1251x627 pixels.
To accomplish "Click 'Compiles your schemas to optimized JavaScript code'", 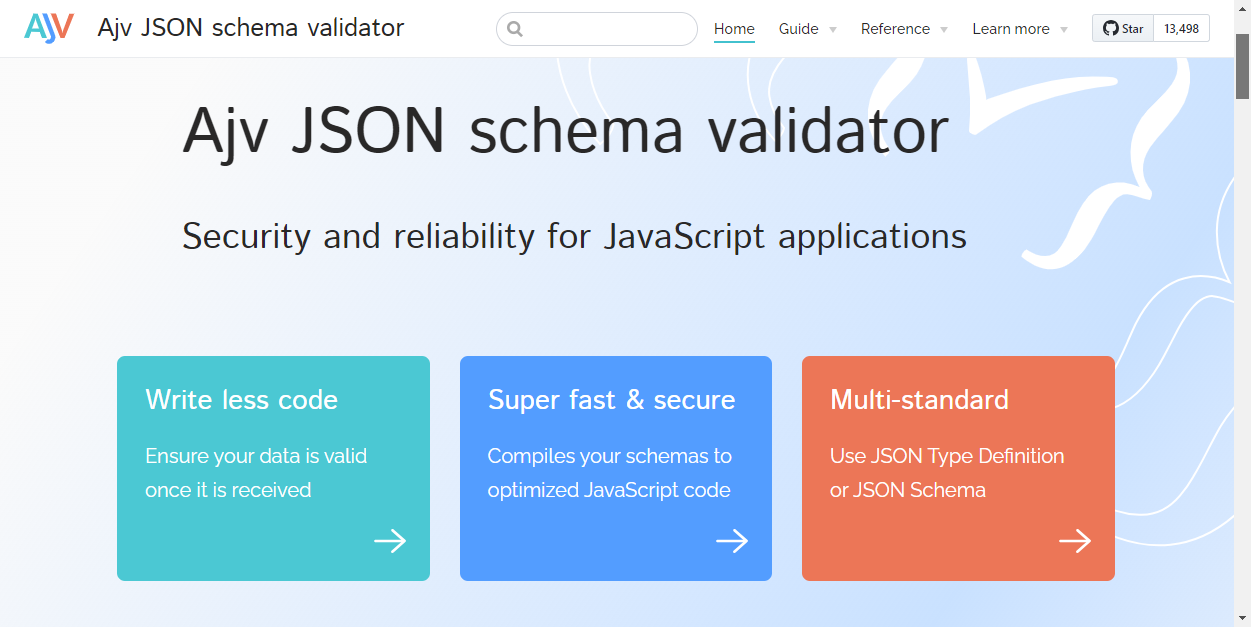I will pyautogui.click(x=609, y=473).
